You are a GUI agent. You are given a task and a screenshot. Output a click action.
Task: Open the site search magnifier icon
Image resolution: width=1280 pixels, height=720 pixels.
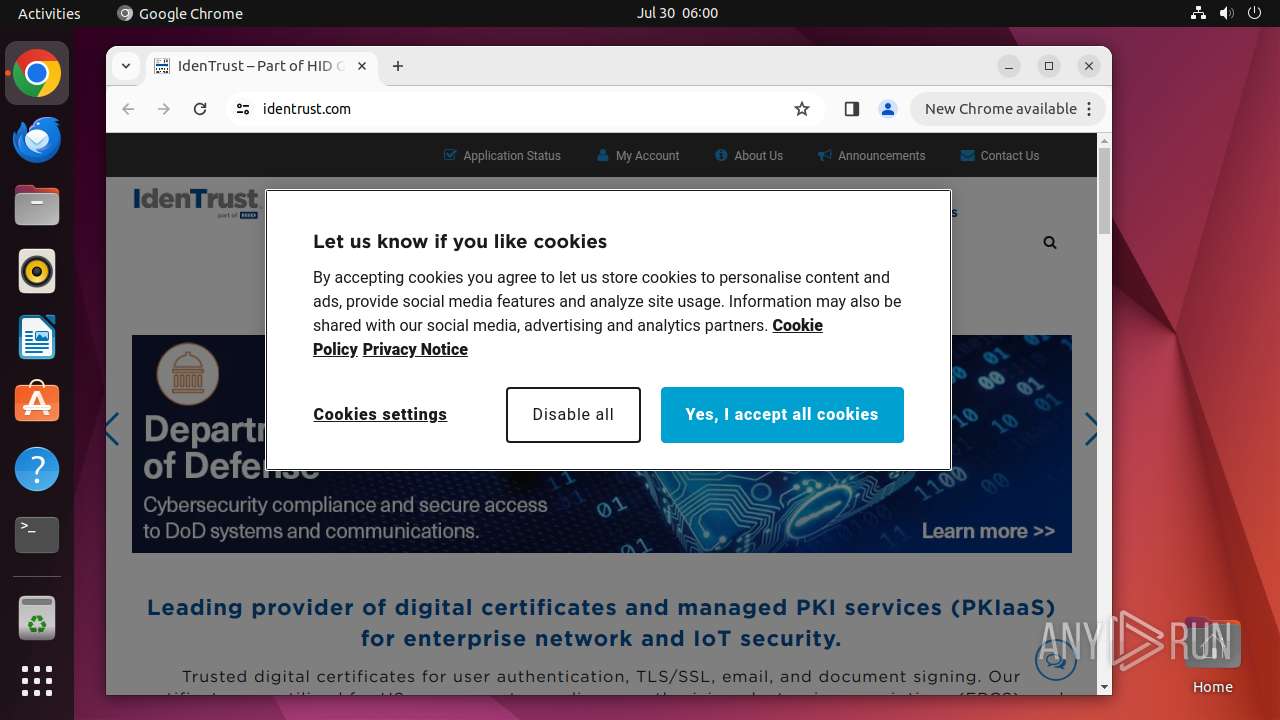point(1050,242)
